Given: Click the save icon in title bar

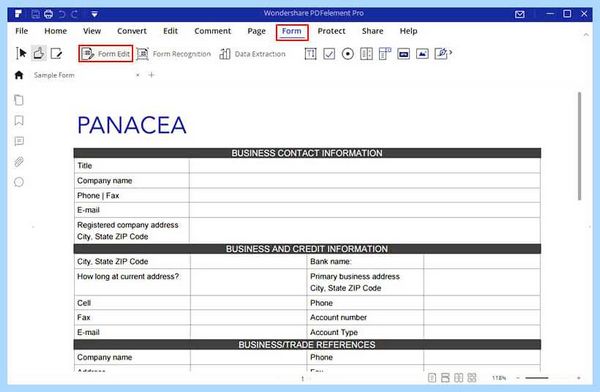Looking at the screenshot, I should click(x=36, y=15).
